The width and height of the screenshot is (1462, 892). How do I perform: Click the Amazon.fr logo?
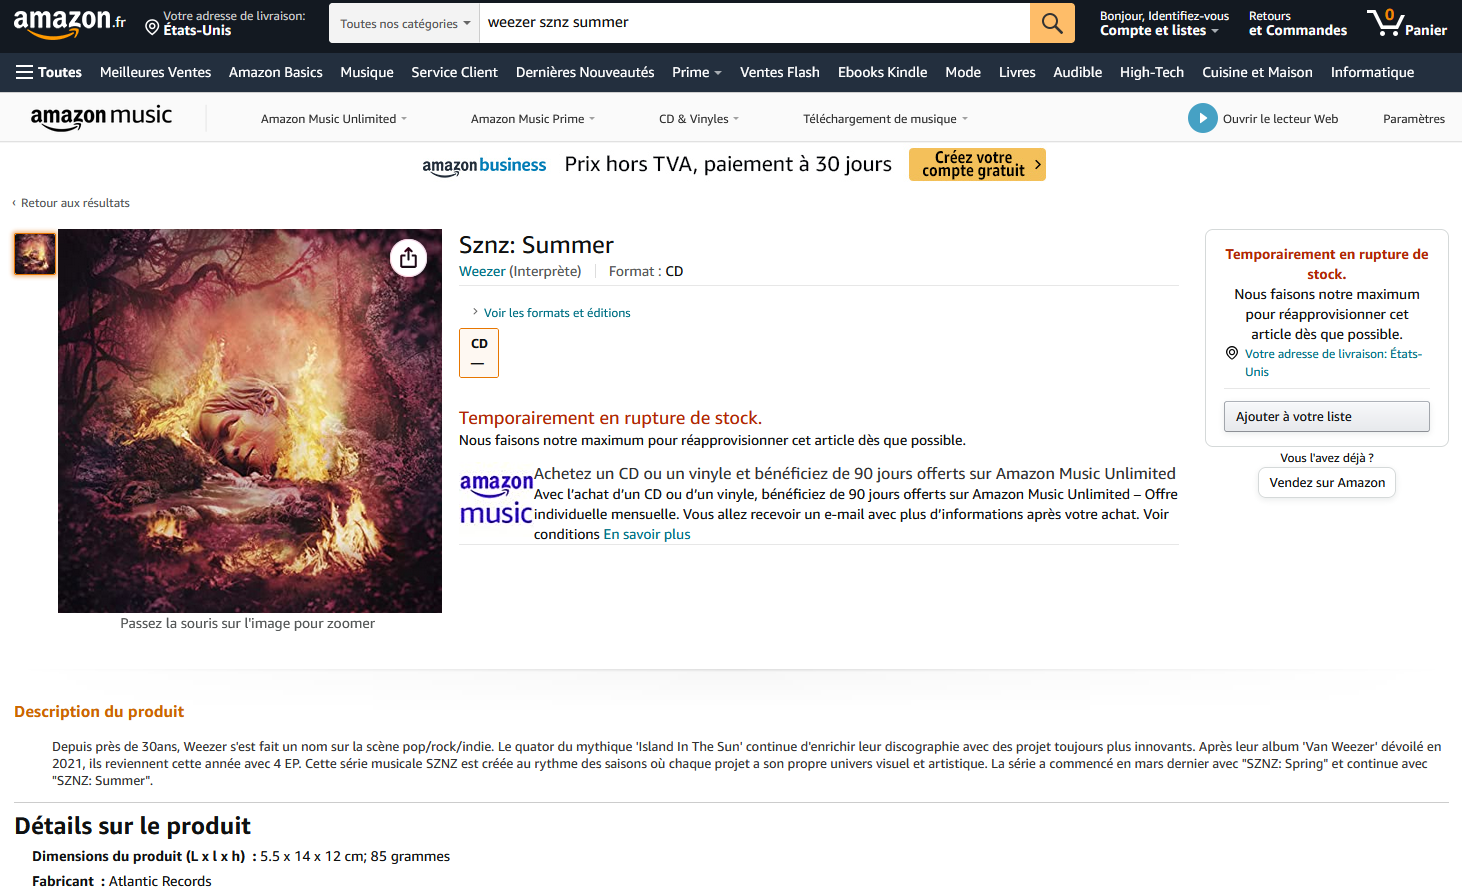[70, 23]
